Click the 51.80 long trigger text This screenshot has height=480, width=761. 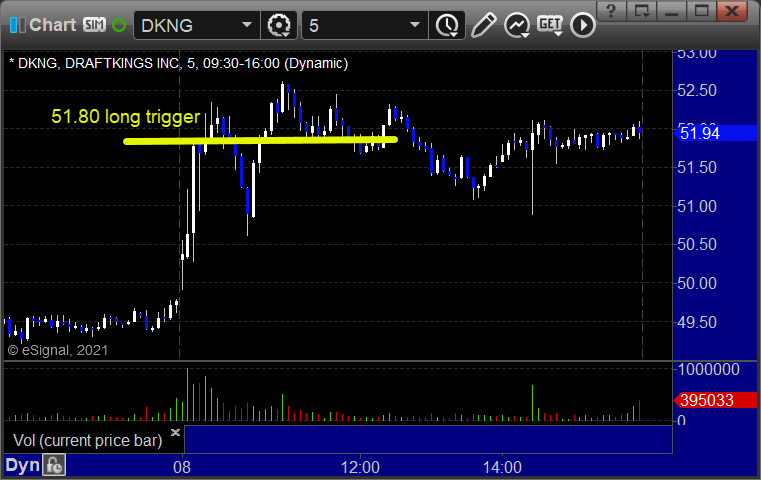click(x=125, y=116)
